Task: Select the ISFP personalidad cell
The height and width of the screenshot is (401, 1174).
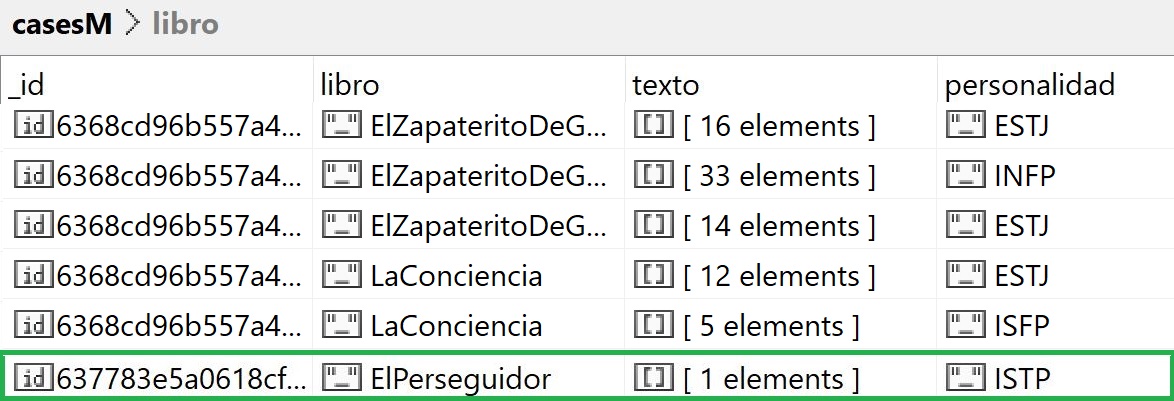Action: (1022, 326)
